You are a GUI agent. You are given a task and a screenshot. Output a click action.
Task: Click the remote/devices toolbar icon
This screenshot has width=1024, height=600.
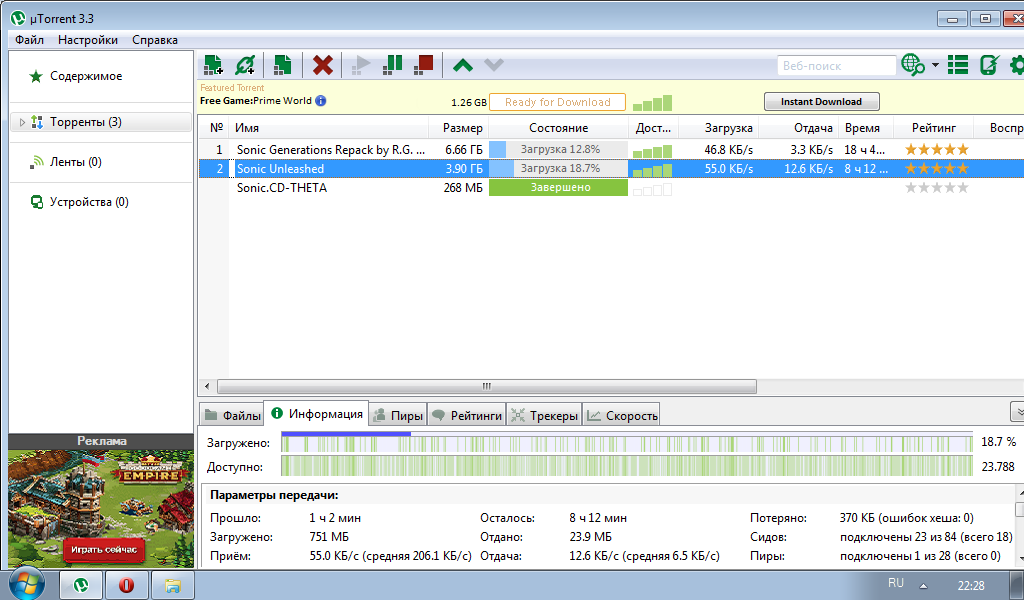point(989,65)
